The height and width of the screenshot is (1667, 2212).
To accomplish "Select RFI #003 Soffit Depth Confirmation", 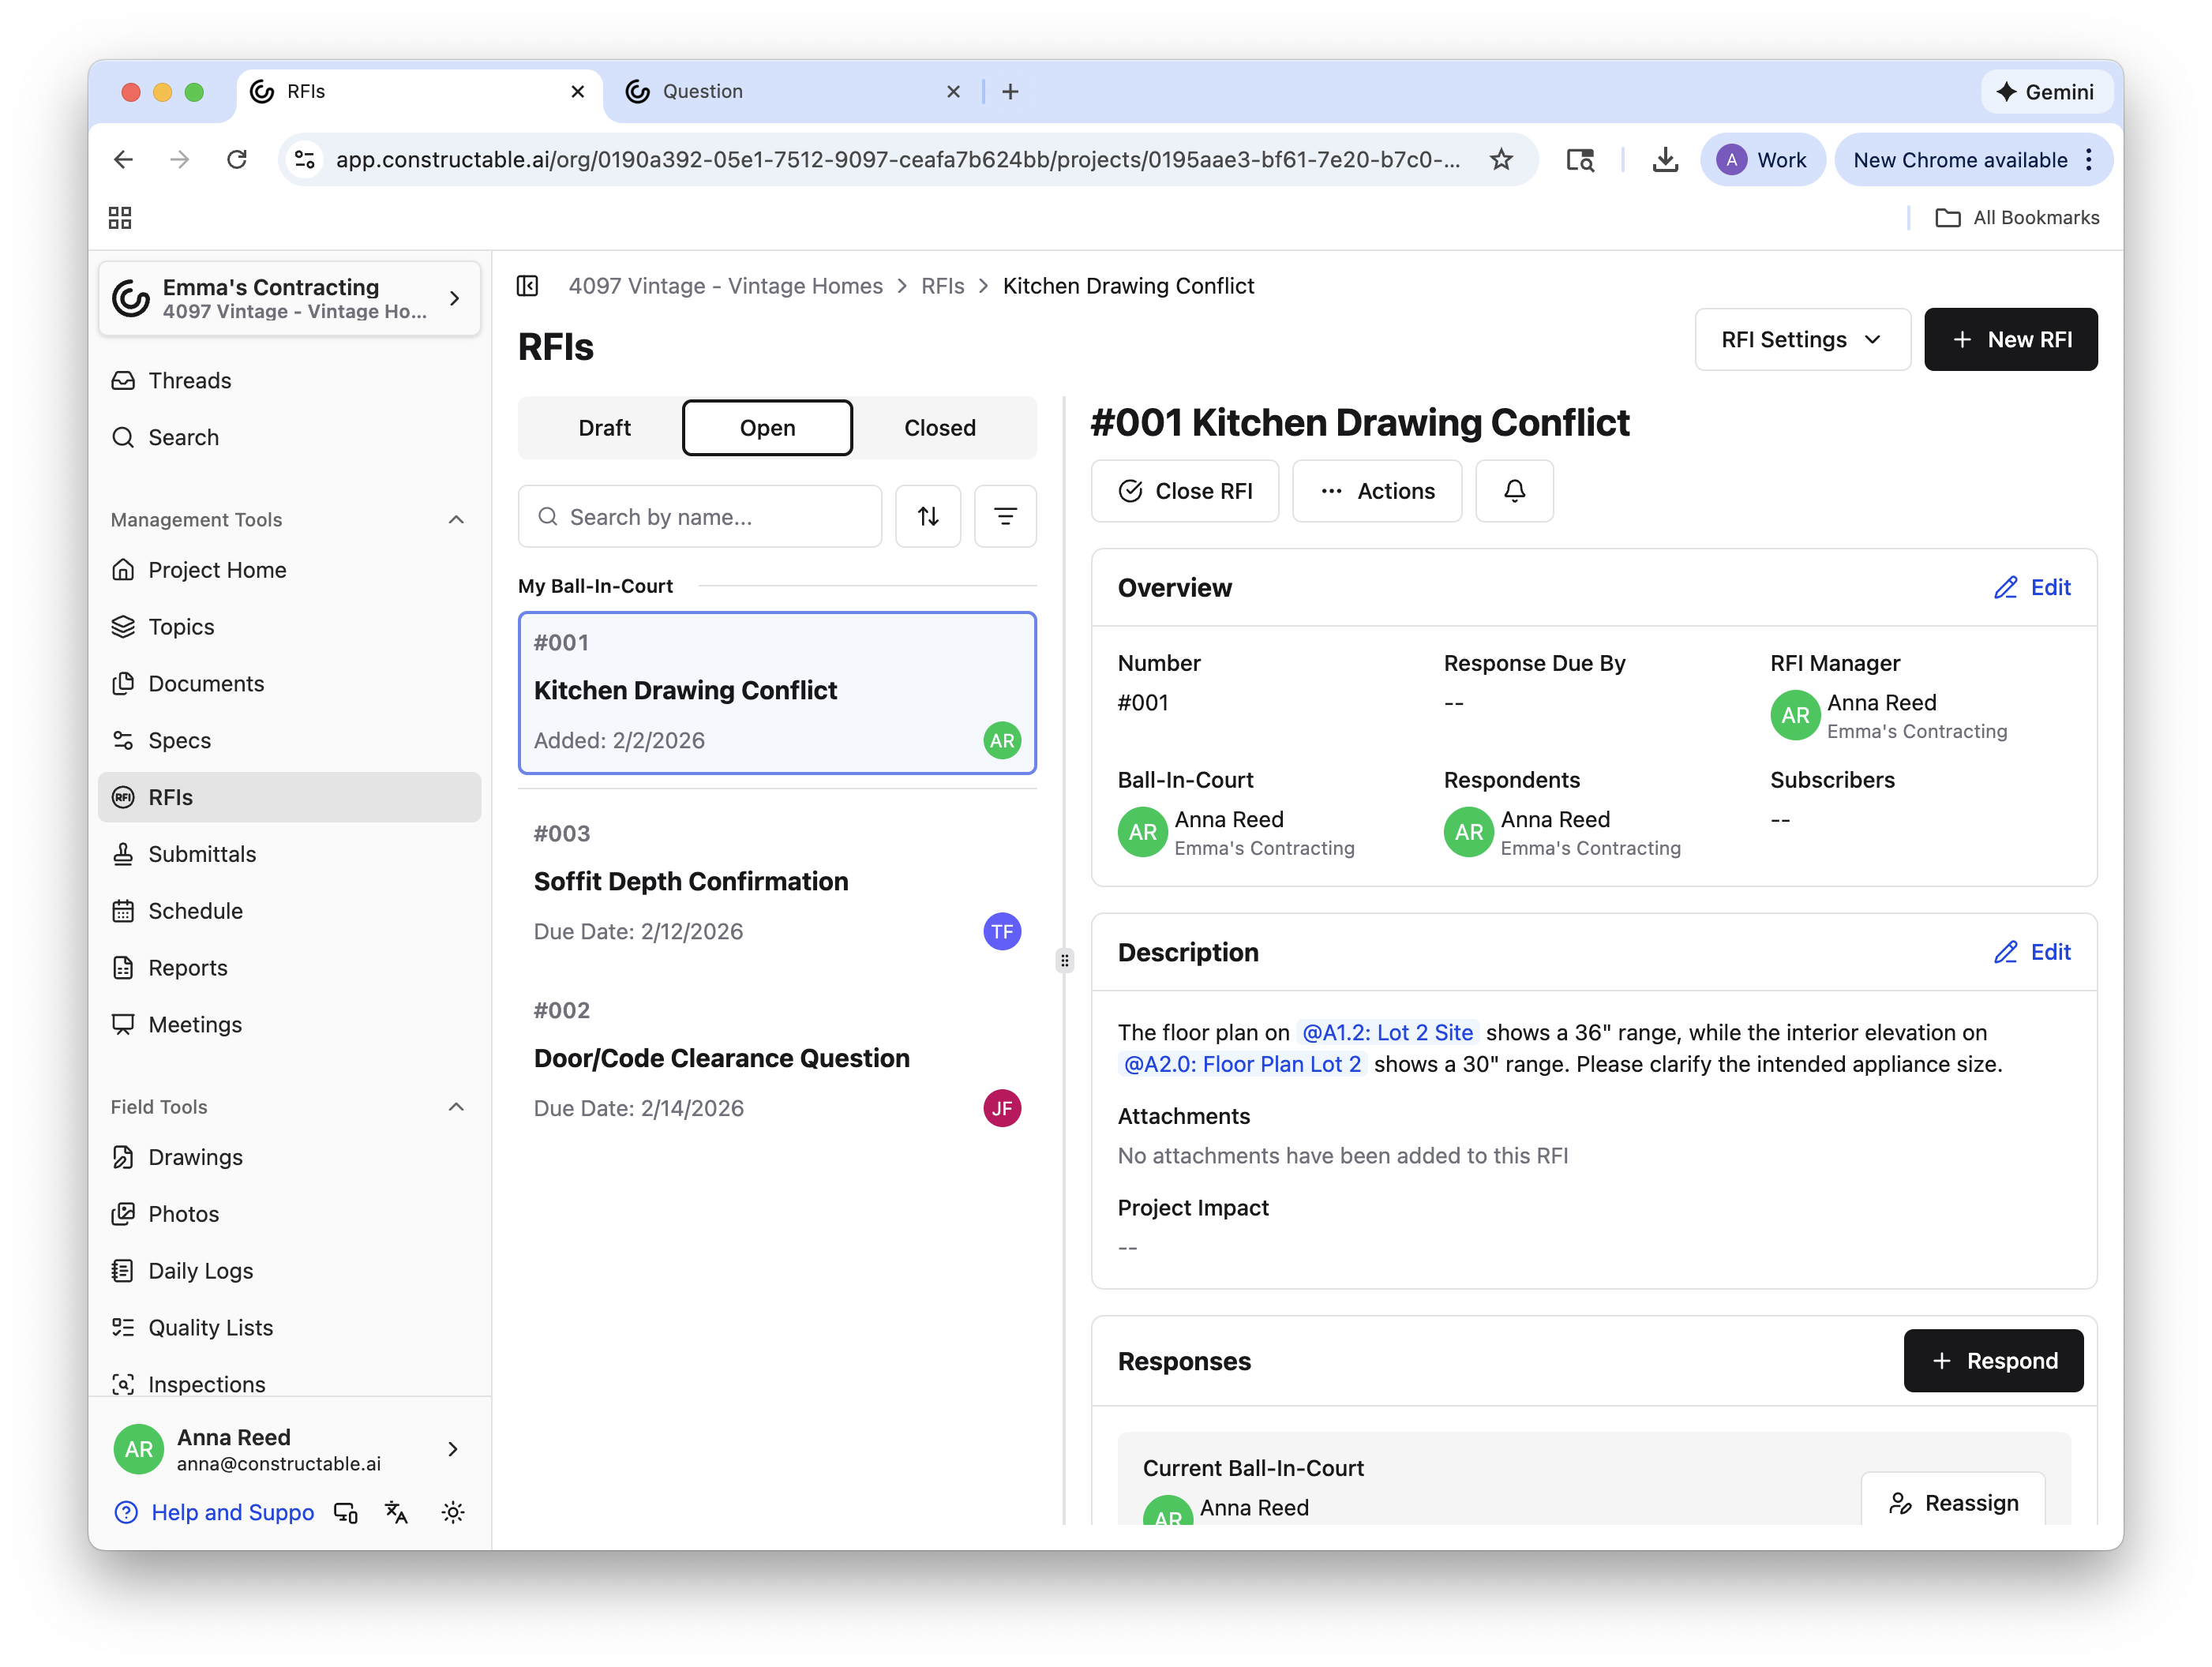I will (x=777, y=882).
